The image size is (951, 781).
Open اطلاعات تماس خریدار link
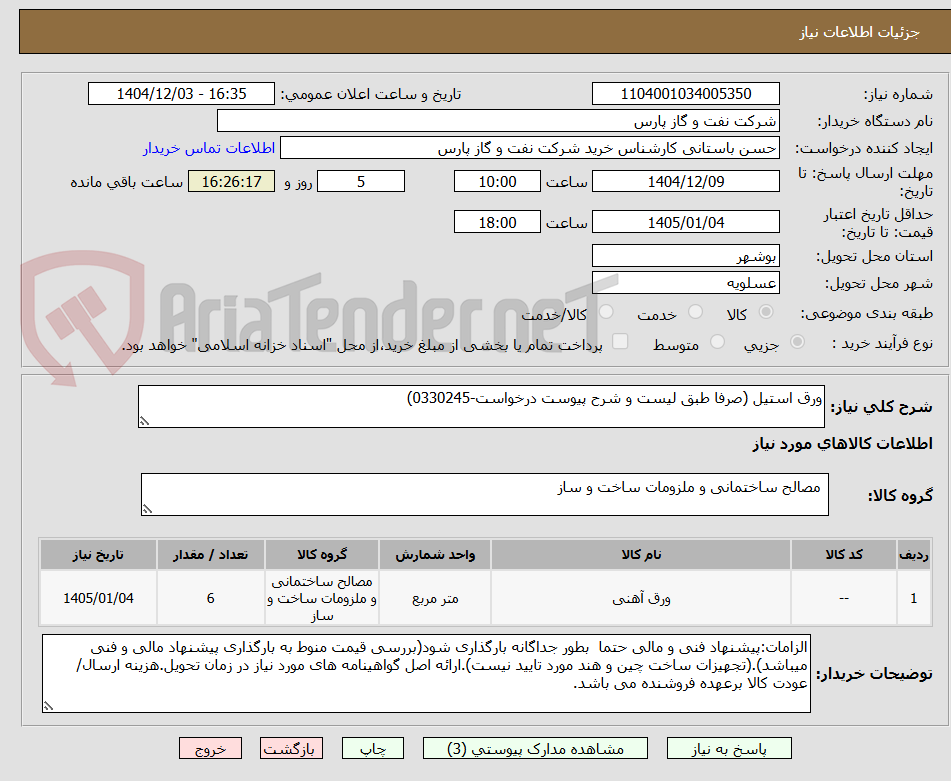click(x=209, y=148)
